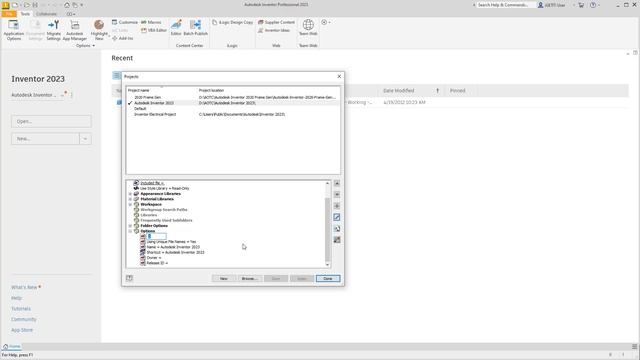Expand the Workspace node
Image resolution: width=640 pixels, height=360 pixels.
click(130, 204)
